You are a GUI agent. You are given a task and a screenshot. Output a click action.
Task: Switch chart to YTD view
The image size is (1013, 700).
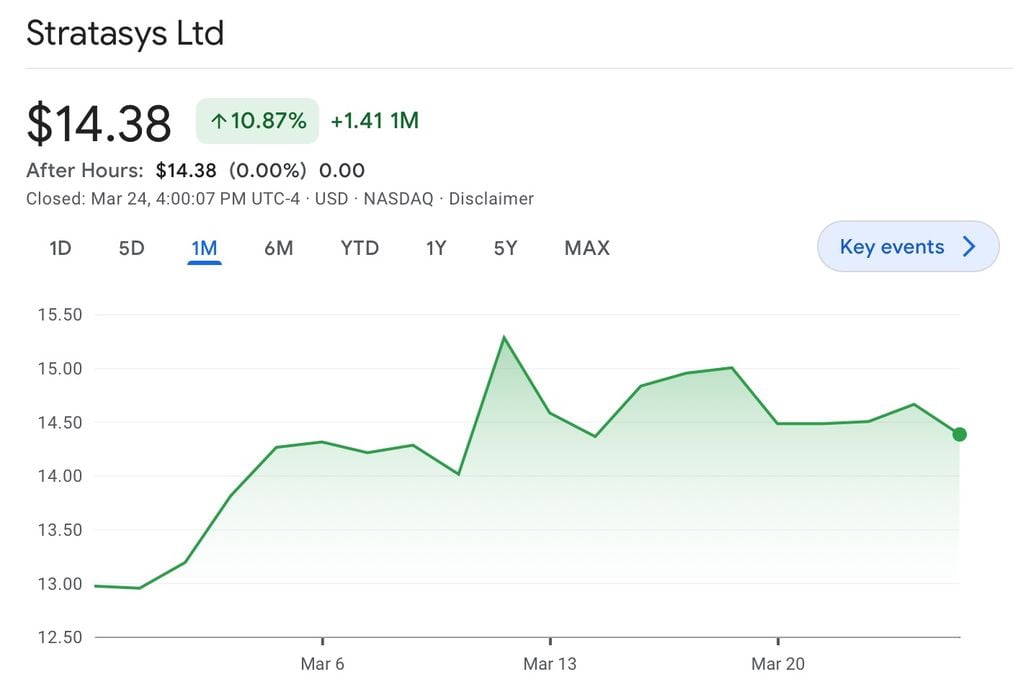pos(359,248)
